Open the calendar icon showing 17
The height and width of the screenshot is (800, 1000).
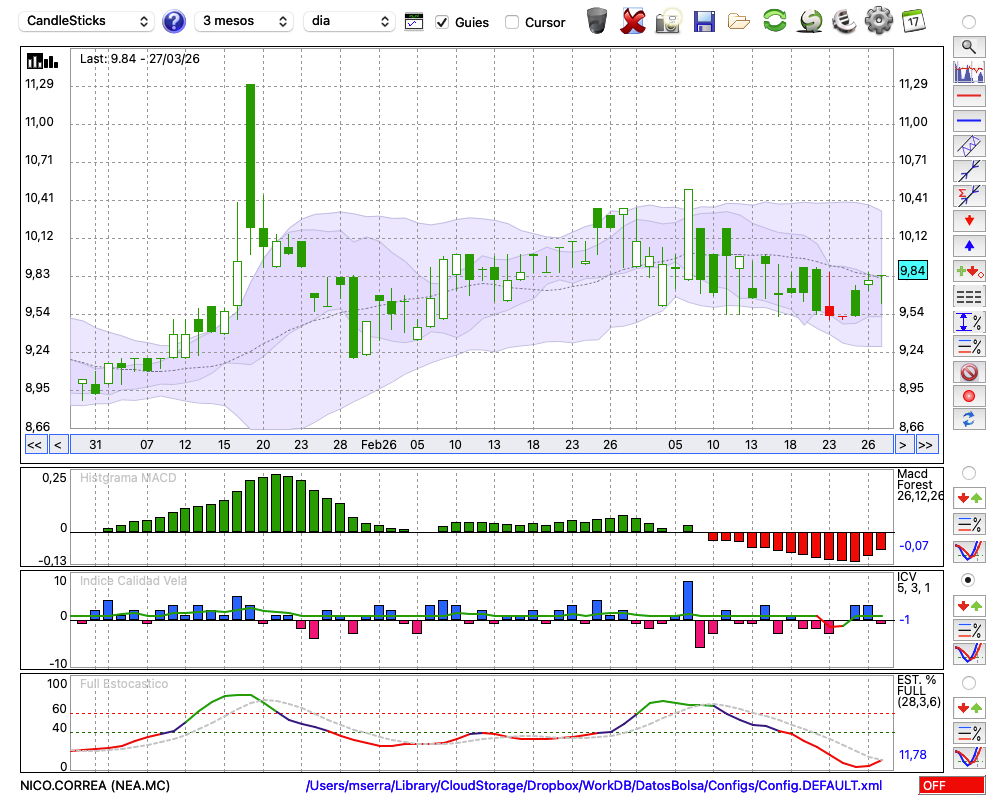pos(912,21)
